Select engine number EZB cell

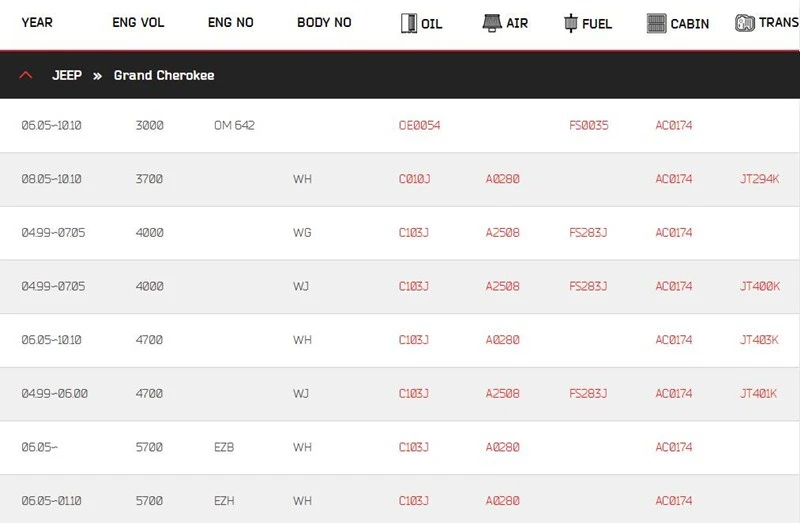click(224, 447)
